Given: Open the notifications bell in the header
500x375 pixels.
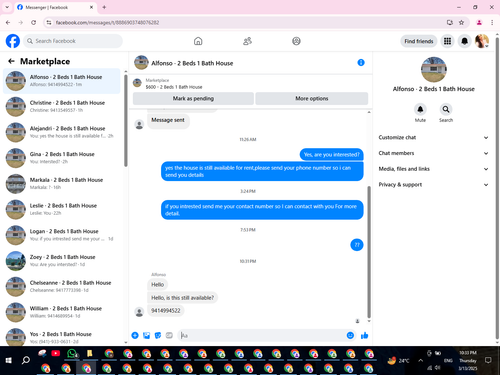Looking at the screenshot, I should click(464, 41).
